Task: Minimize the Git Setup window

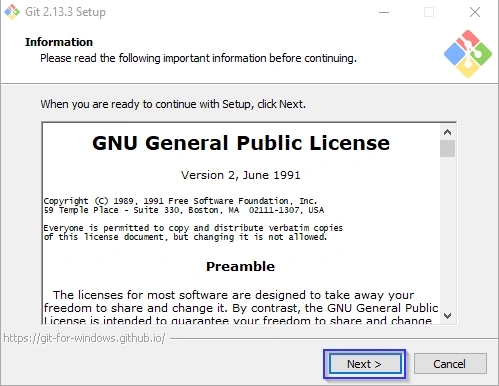Action: point(384,13)
